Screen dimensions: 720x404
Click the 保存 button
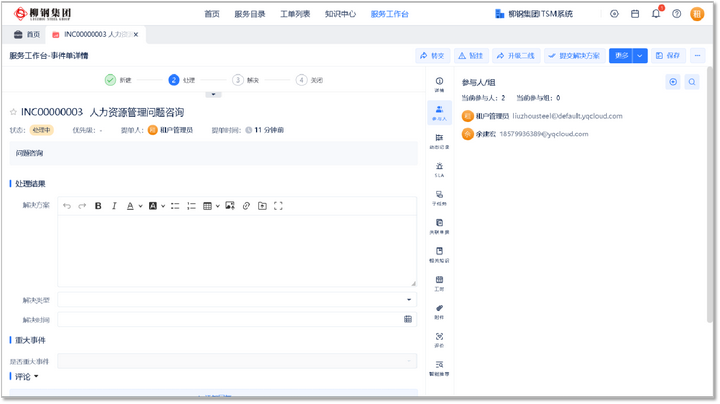667,55
